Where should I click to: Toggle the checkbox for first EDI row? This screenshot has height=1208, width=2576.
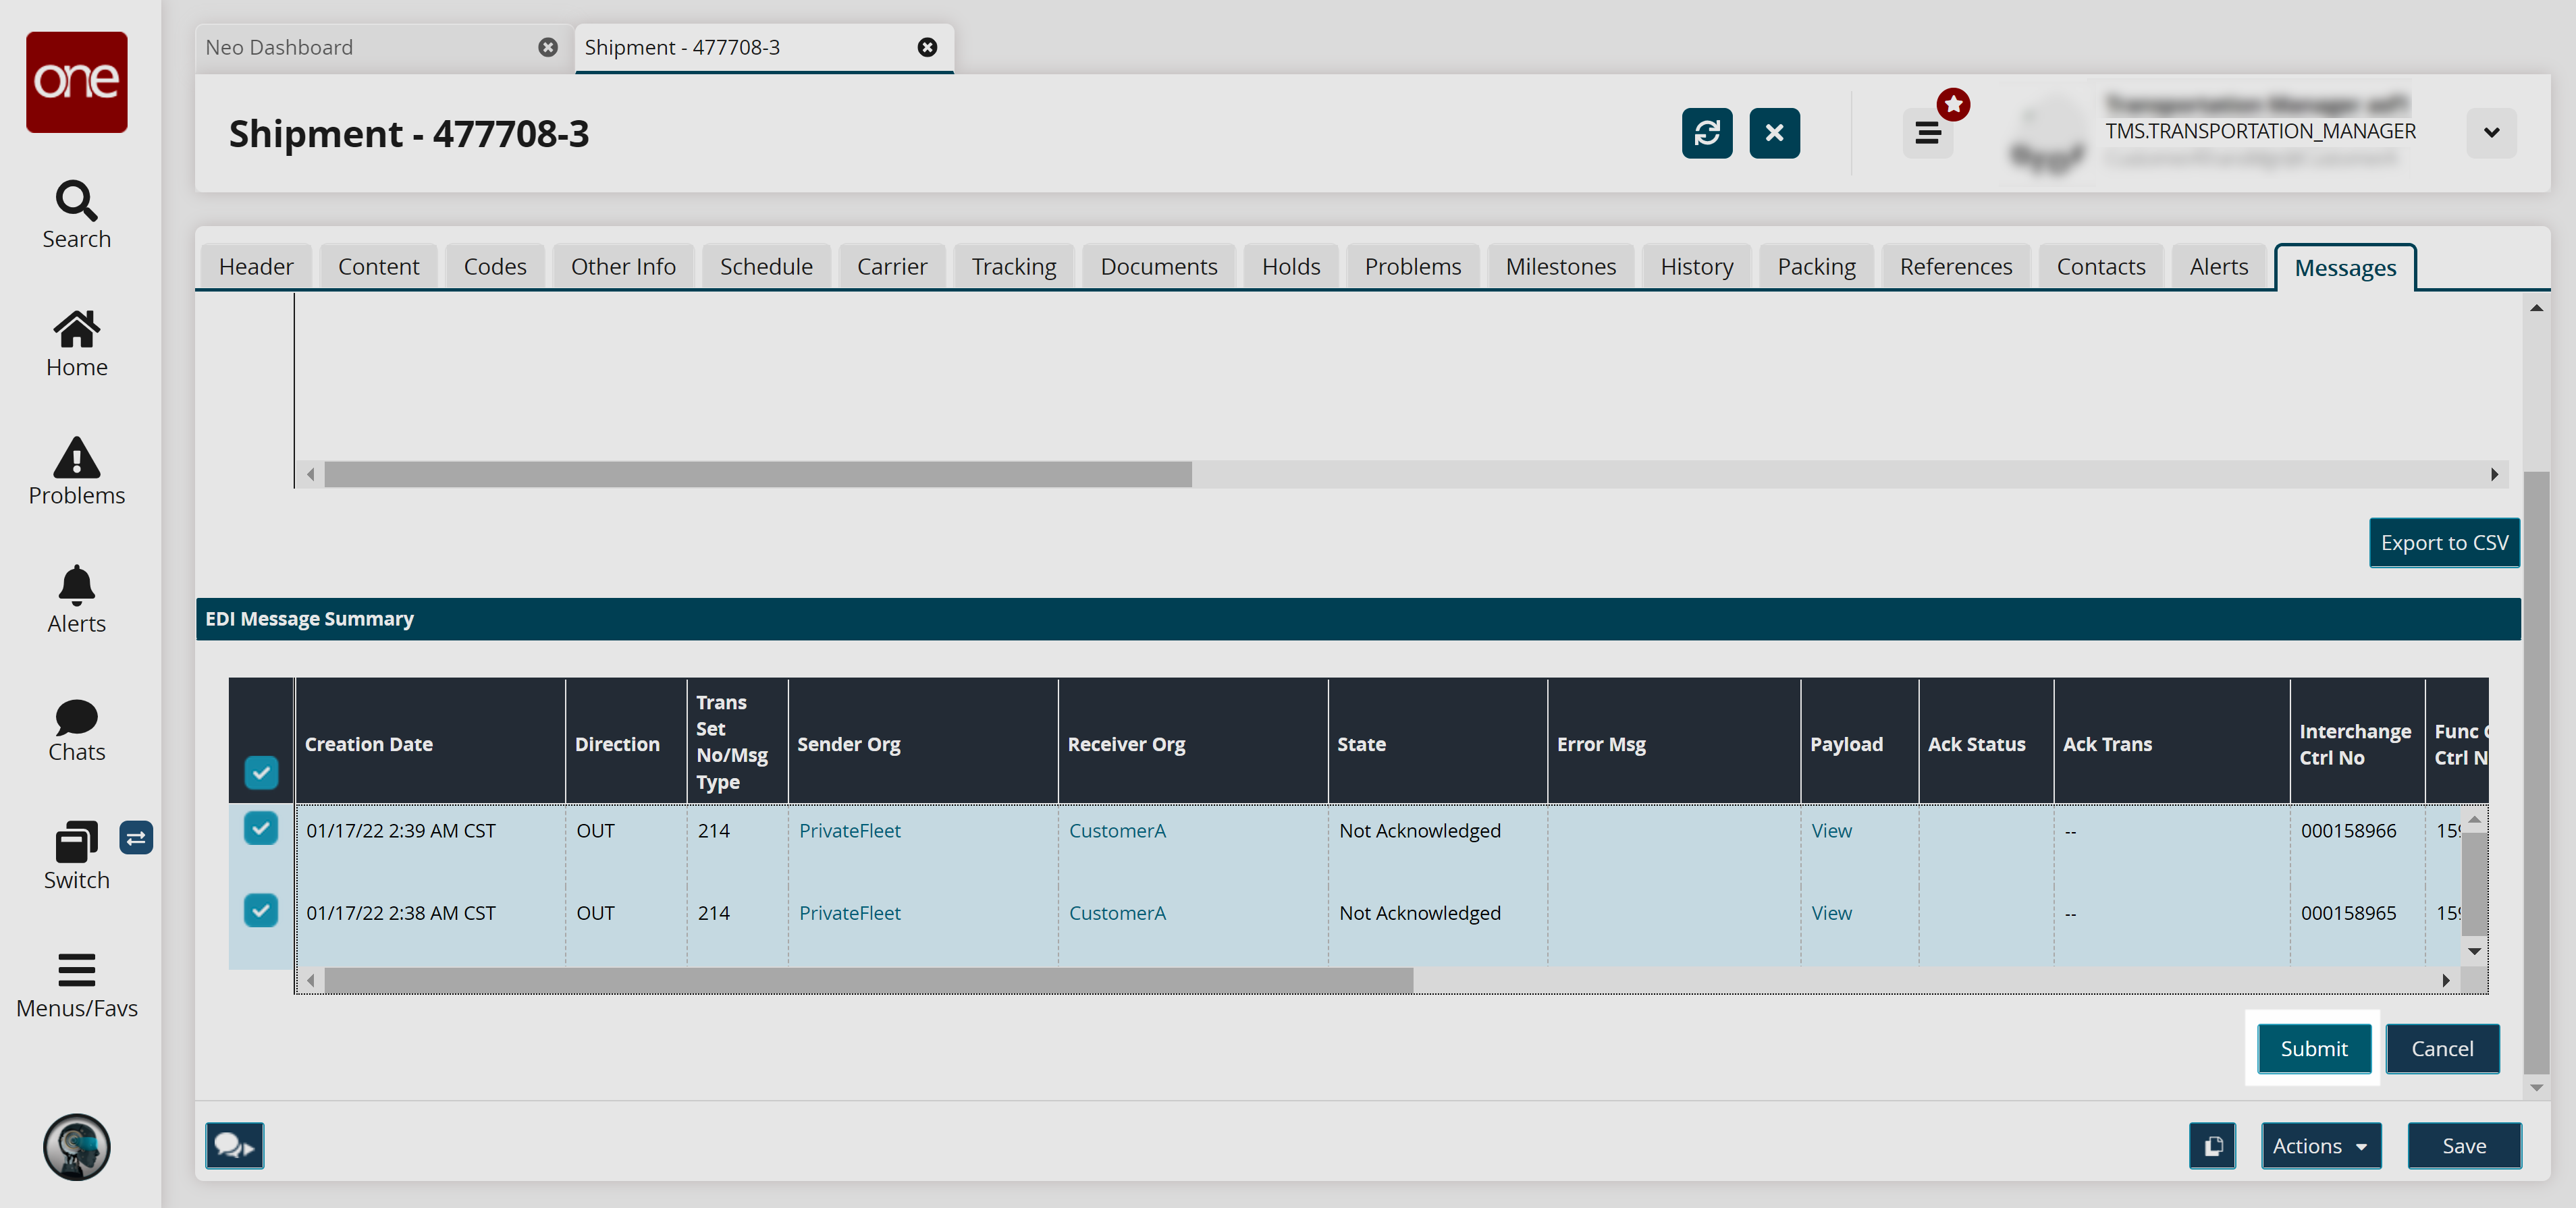pyautogui.click(x=261, y=829)
